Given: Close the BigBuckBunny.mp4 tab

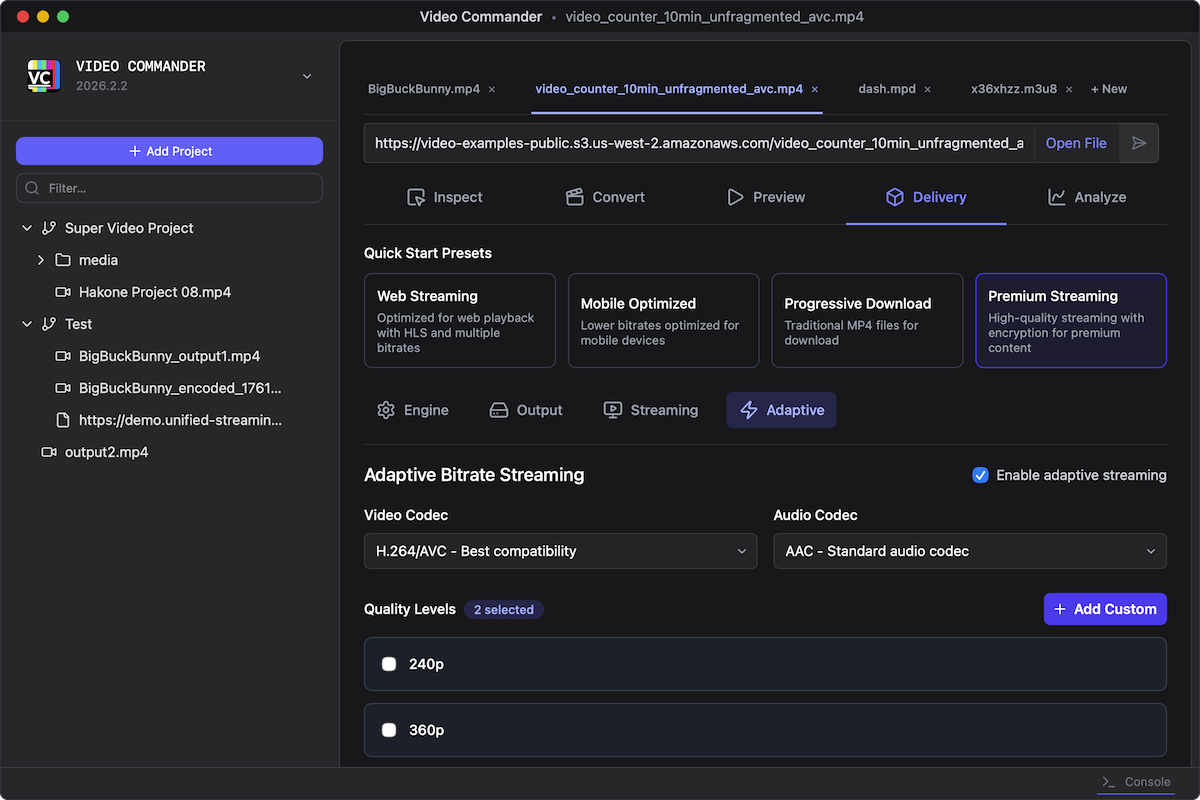Looking at the screenshot, I should click(492, 89).
